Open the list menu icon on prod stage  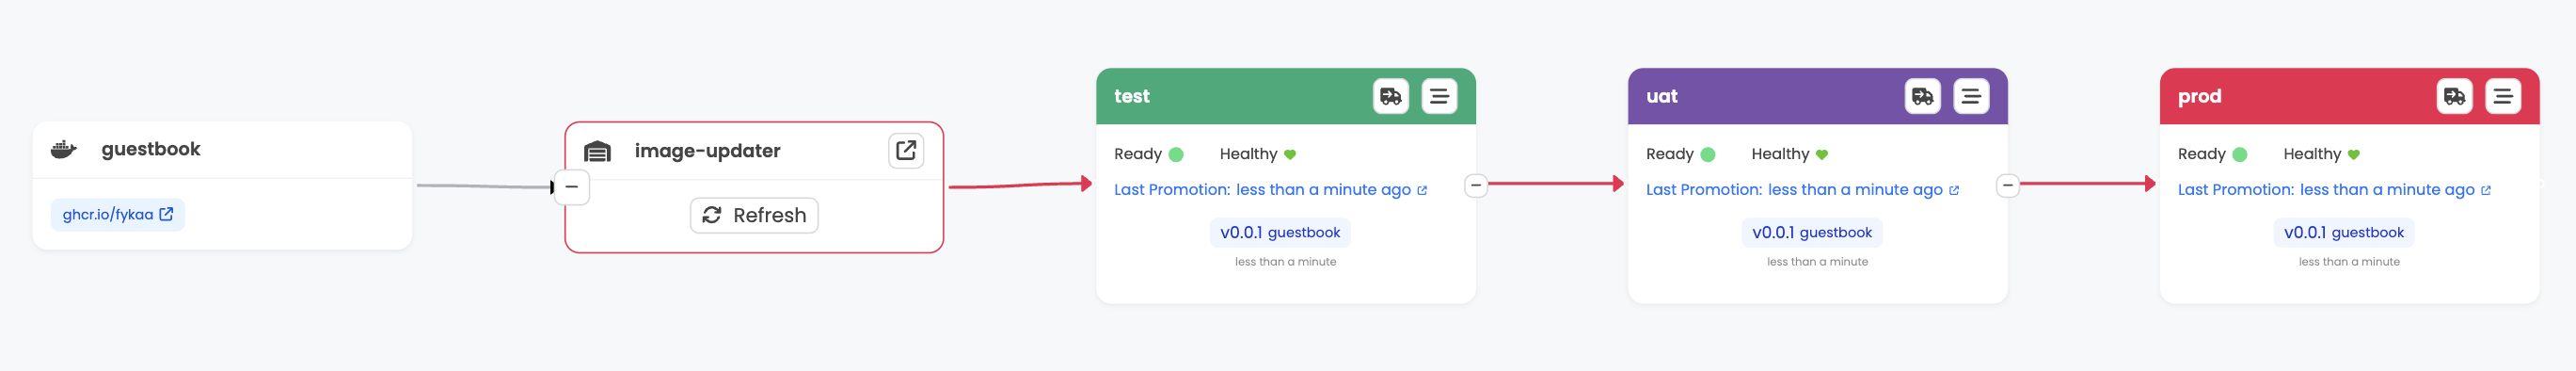click(2503, 96)
